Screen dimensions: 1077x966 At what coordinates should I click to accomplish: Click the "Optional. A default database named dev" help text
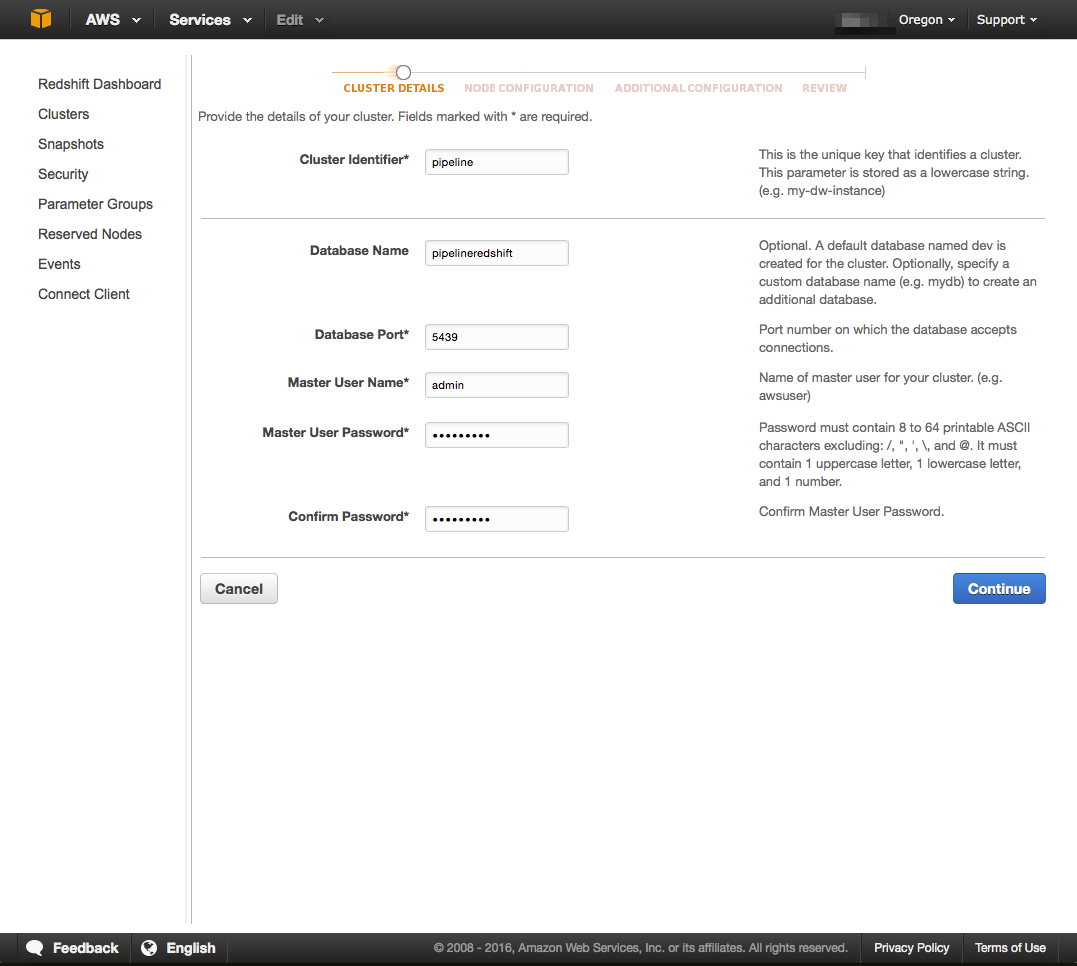pos(898,273)
